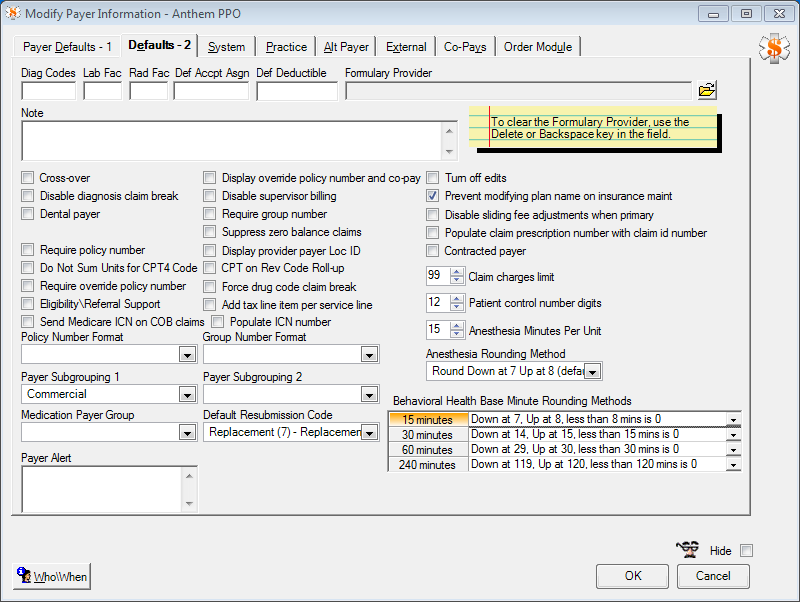Open the Order Module tab
The width and height of the screenshot is (800, 602).
point(538,47)
